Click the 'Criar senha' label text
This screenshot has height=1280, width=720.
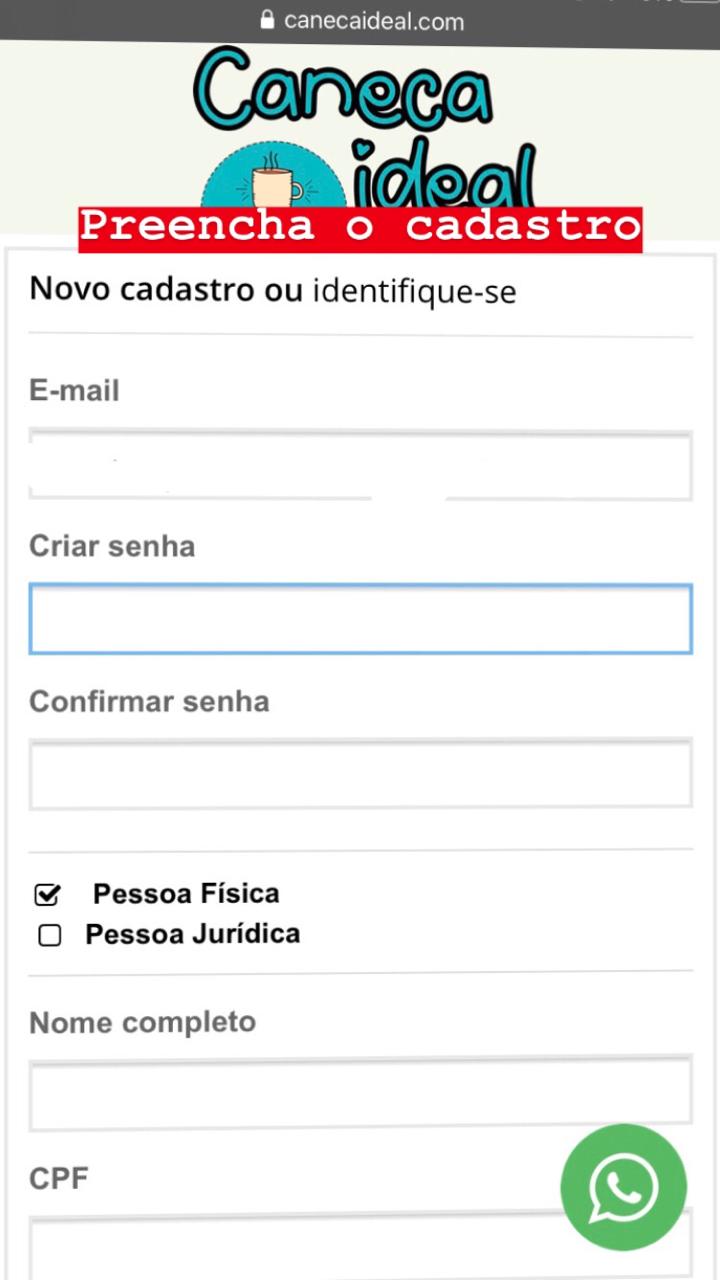click(112, 546)
